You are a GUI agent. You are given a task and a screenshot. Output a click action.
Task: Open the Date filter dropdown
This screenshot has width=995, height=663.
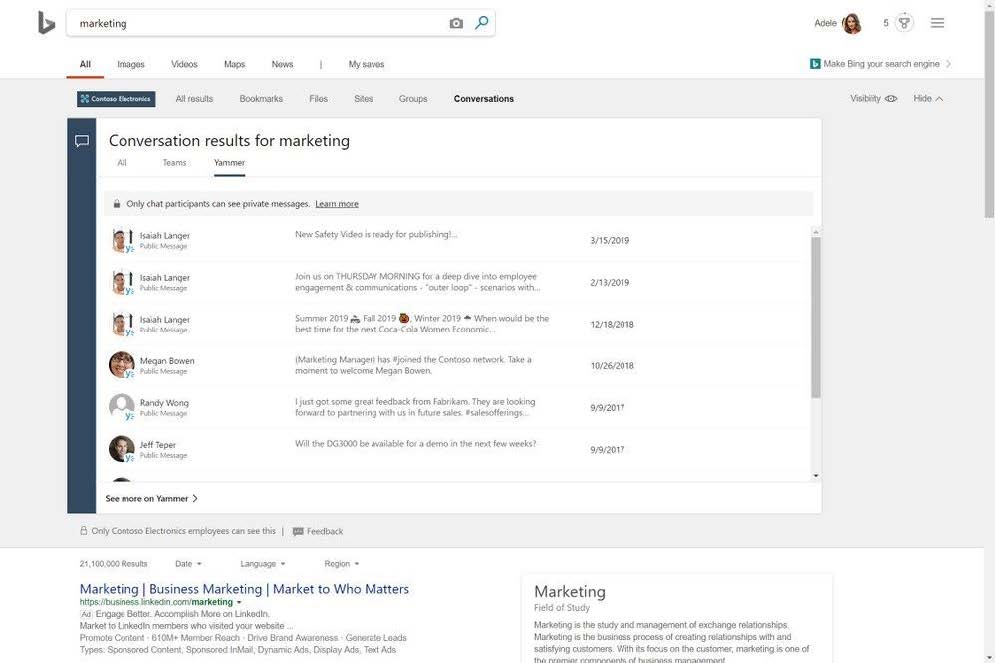[x=188, y=563]
